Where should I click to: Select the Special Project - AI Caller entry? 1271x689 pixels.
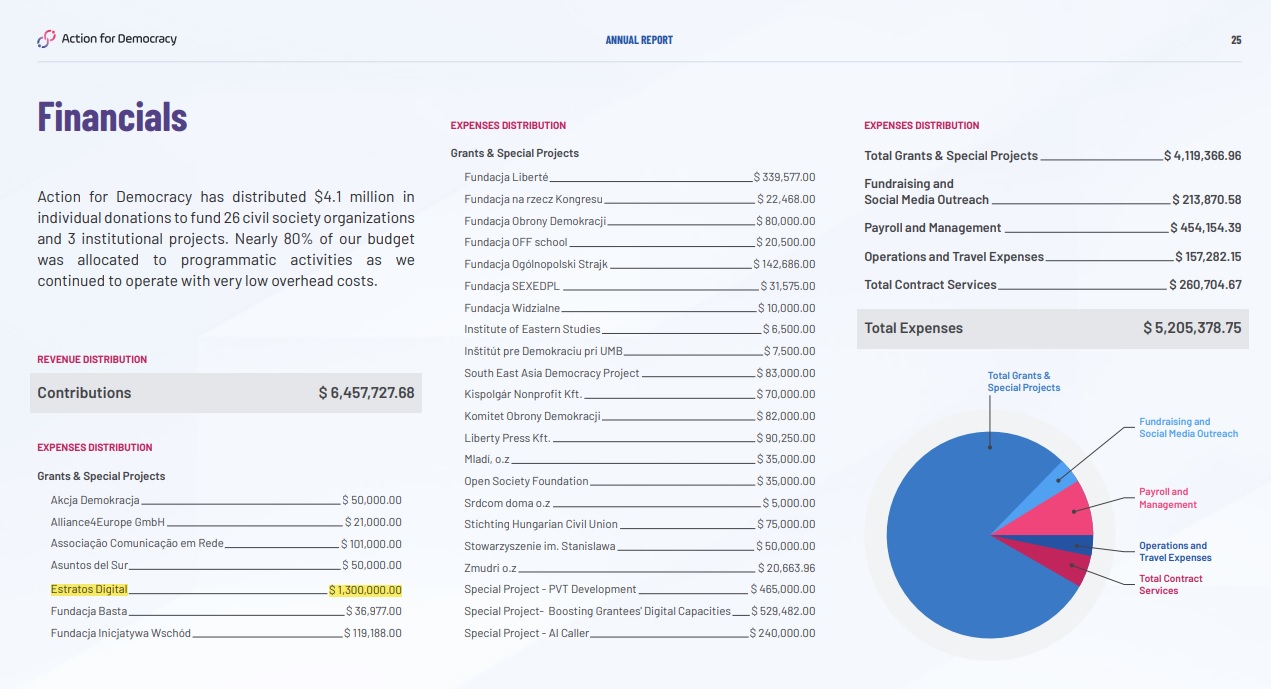click(x=526, y=633)
